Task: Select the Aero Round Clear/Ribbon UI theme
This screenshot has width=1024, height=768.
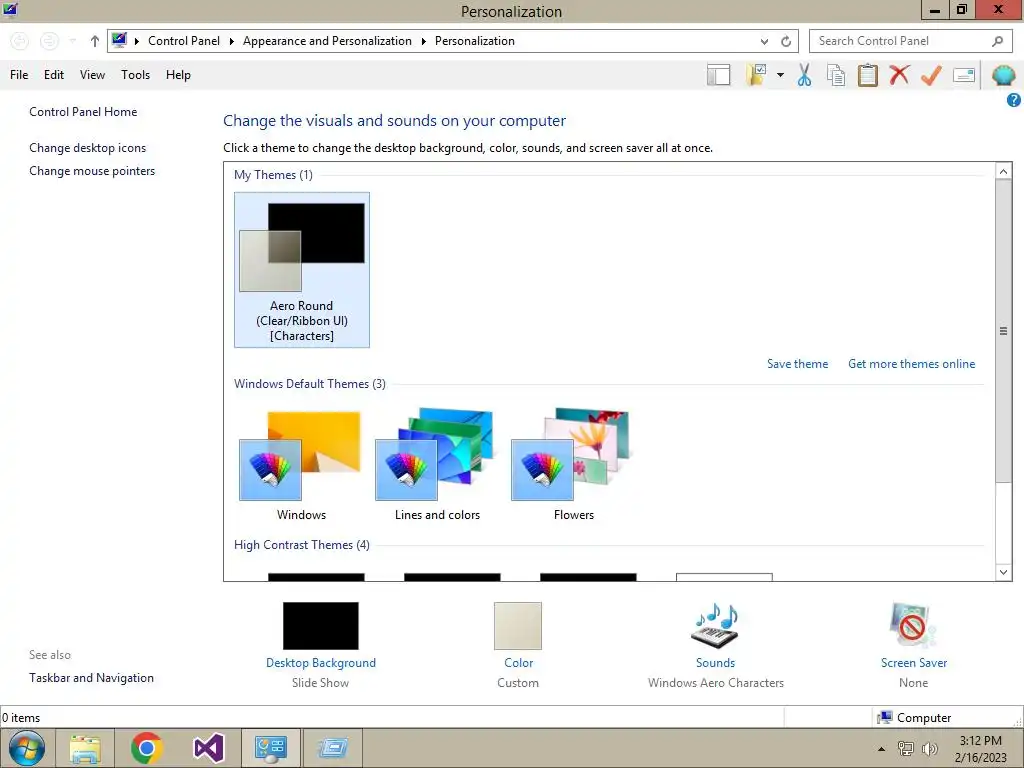Action: [x=302, y=270]
